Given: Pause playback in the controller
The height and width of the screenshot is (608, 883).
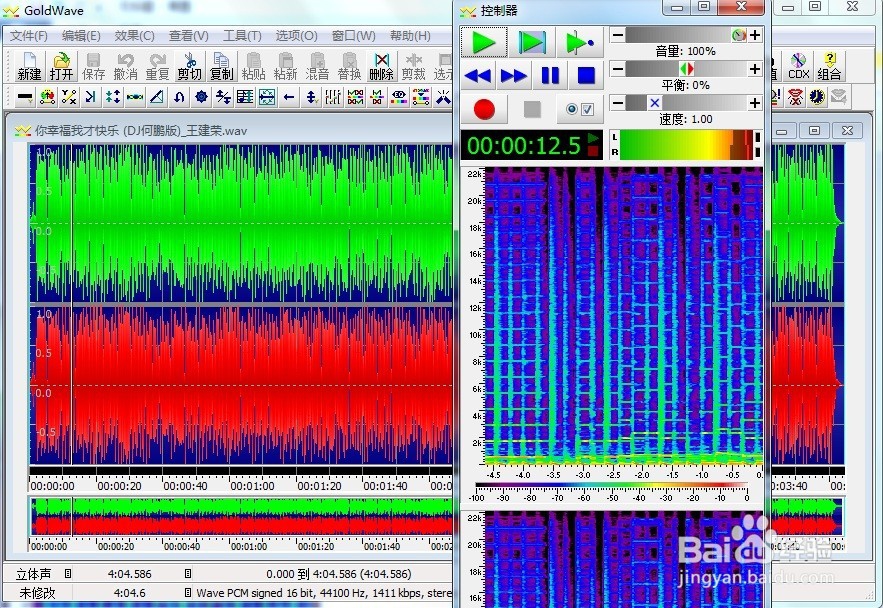Looking at the screenshot, I should pos(550,75).
